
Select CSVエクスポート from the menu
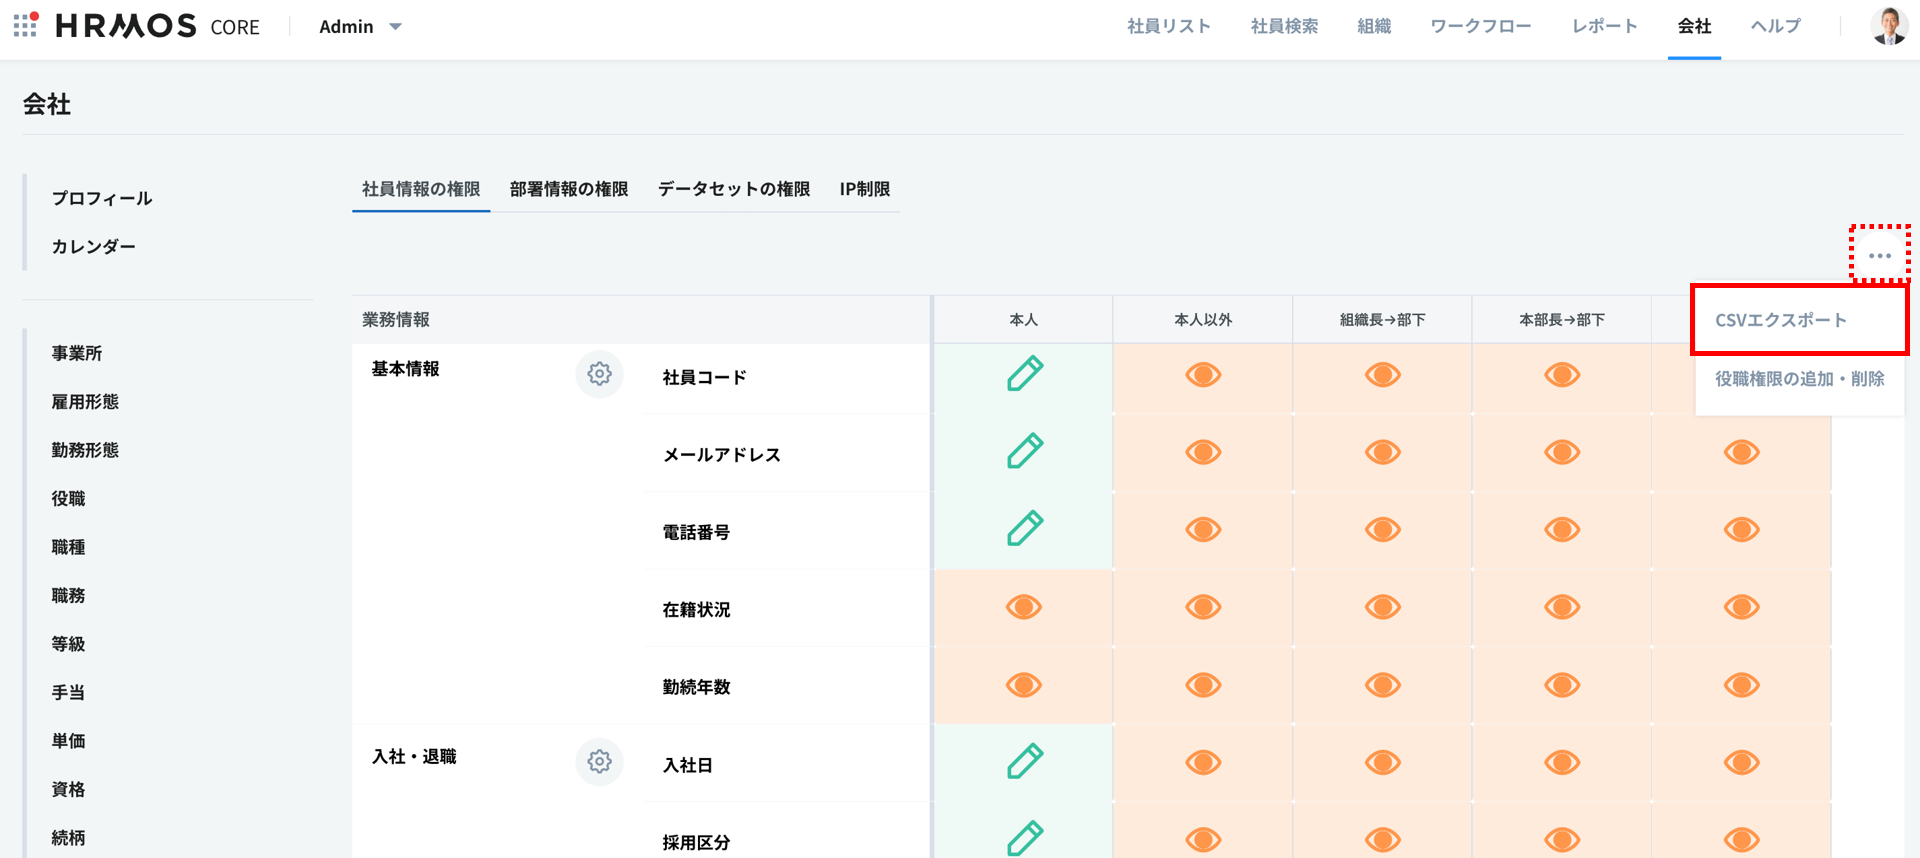click(1780, 320)
